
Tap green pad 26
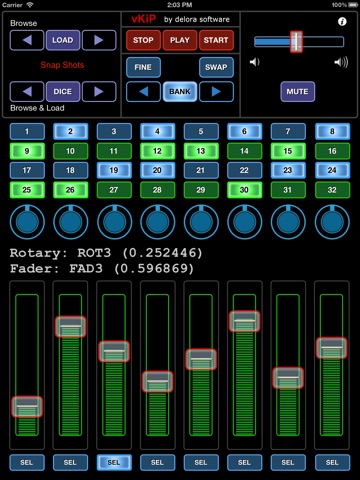[70, 190]
